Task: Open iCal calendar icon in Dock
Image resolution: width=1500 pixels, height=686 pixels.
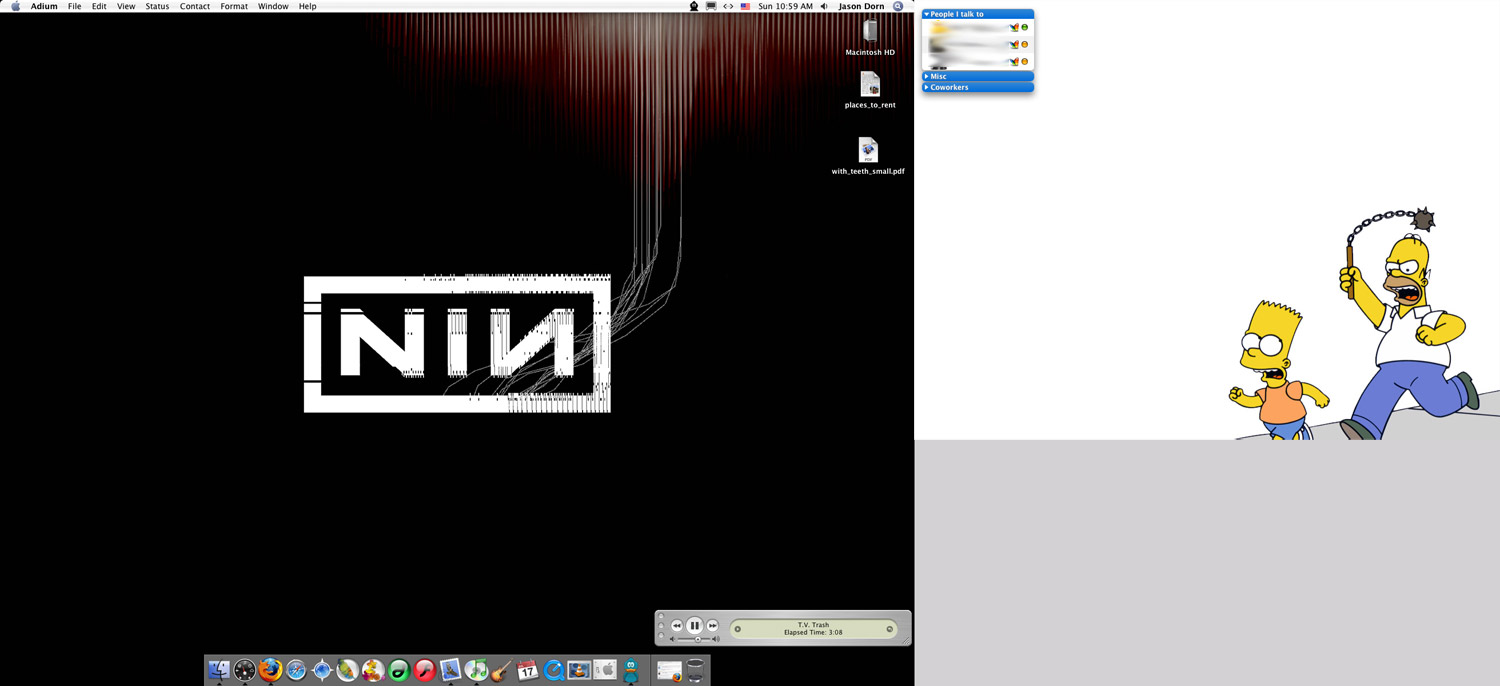Action: click(528, 671)
